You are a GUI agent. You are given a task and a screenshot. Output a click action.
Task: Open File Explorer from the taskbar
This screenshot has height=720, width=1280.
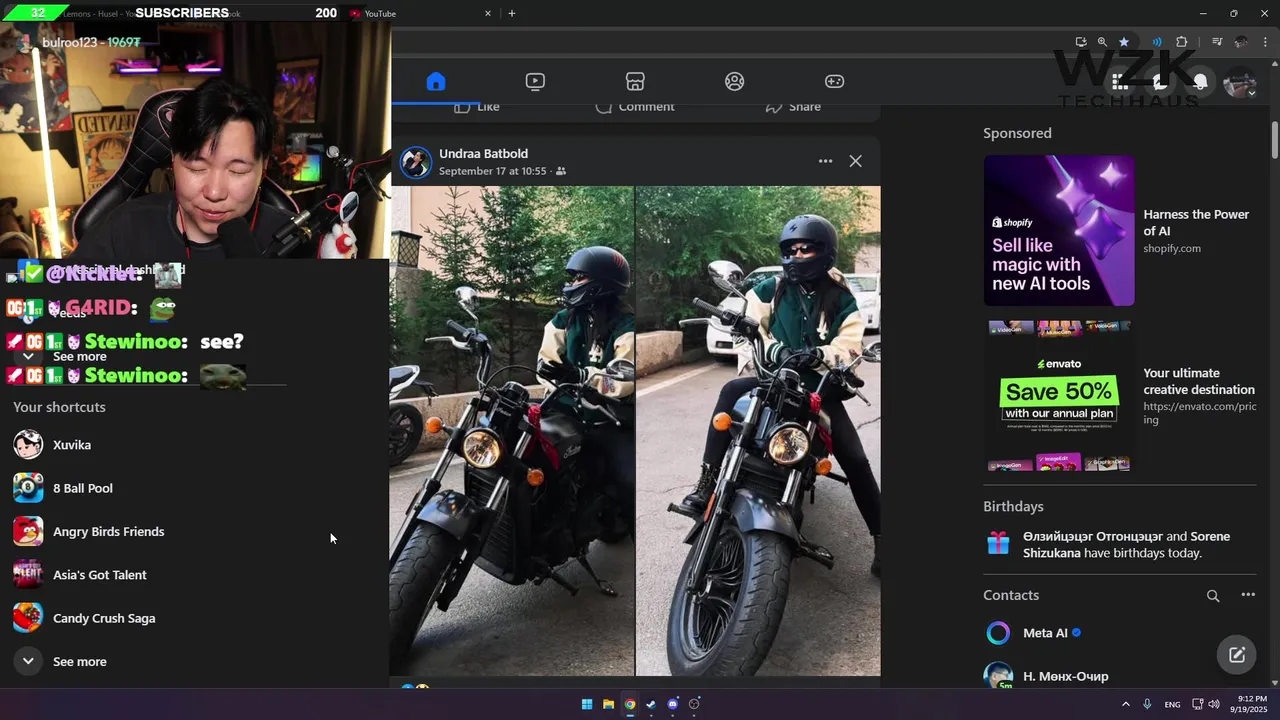pos(608,704)
